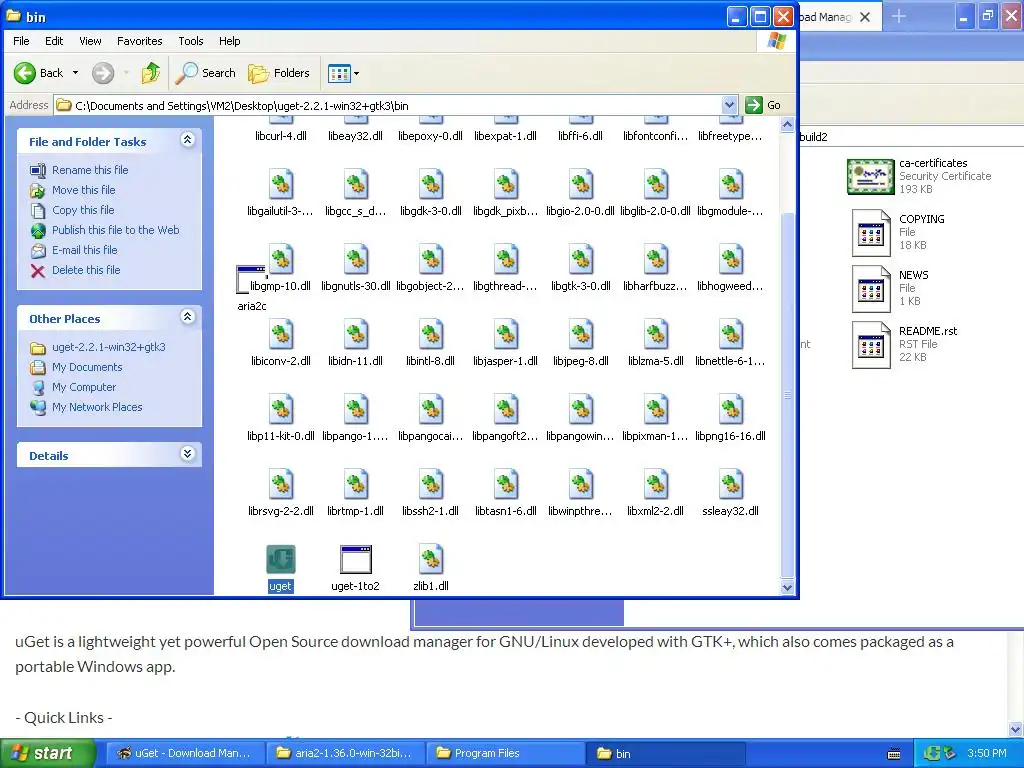Viewport: 1024px width, 768px height.
Task: Open new tab in background browser
Action: pyautogui.click(x=899, y=16)
